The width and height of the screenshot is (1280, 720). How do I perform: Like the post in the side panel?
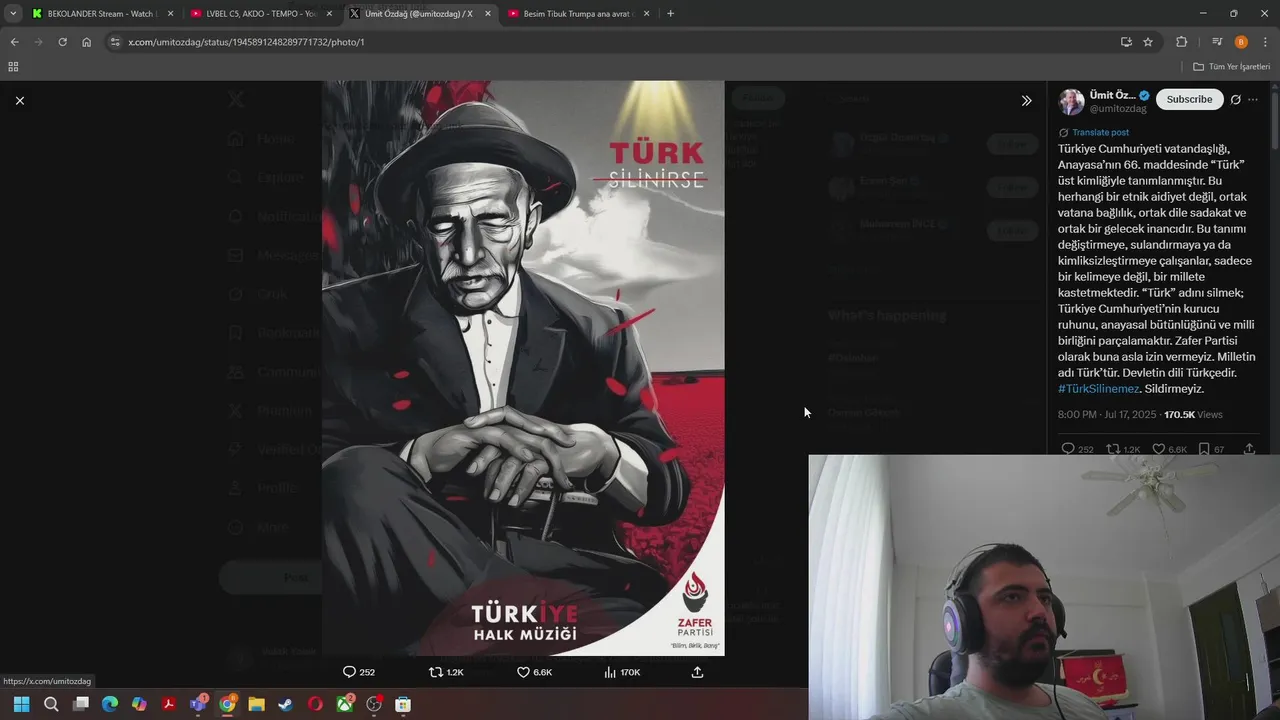[1158, 449]
